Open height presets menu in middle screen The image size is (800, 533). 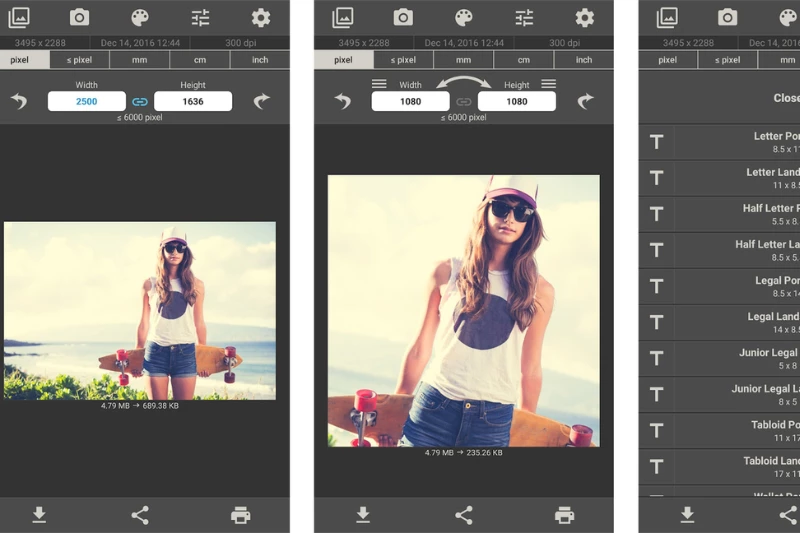click(548, 84)
